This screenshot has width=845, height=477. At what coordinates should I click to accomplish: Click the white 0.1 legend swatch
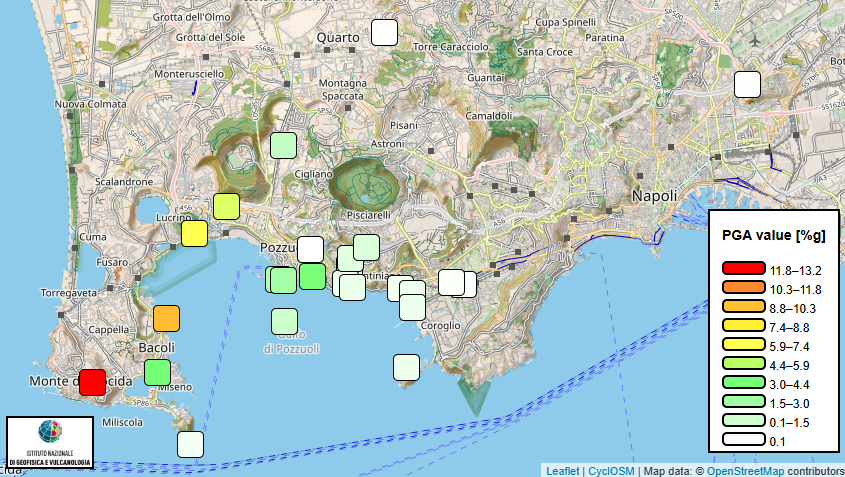click(x=744, y=439)
